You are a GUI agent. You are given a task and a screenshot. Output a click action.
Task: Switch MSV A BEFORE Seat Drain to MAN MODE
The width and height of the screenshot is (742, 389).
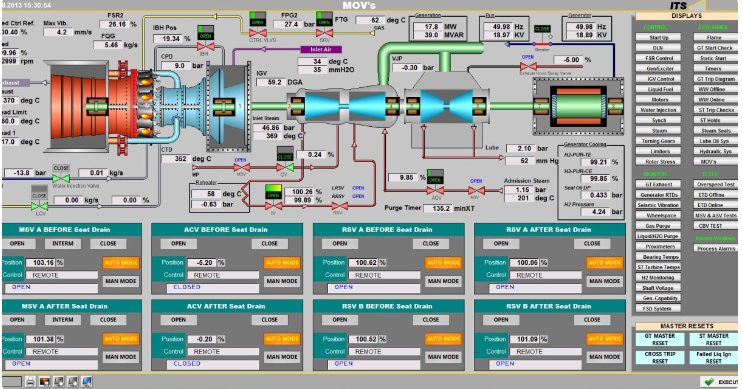[121, 281]
